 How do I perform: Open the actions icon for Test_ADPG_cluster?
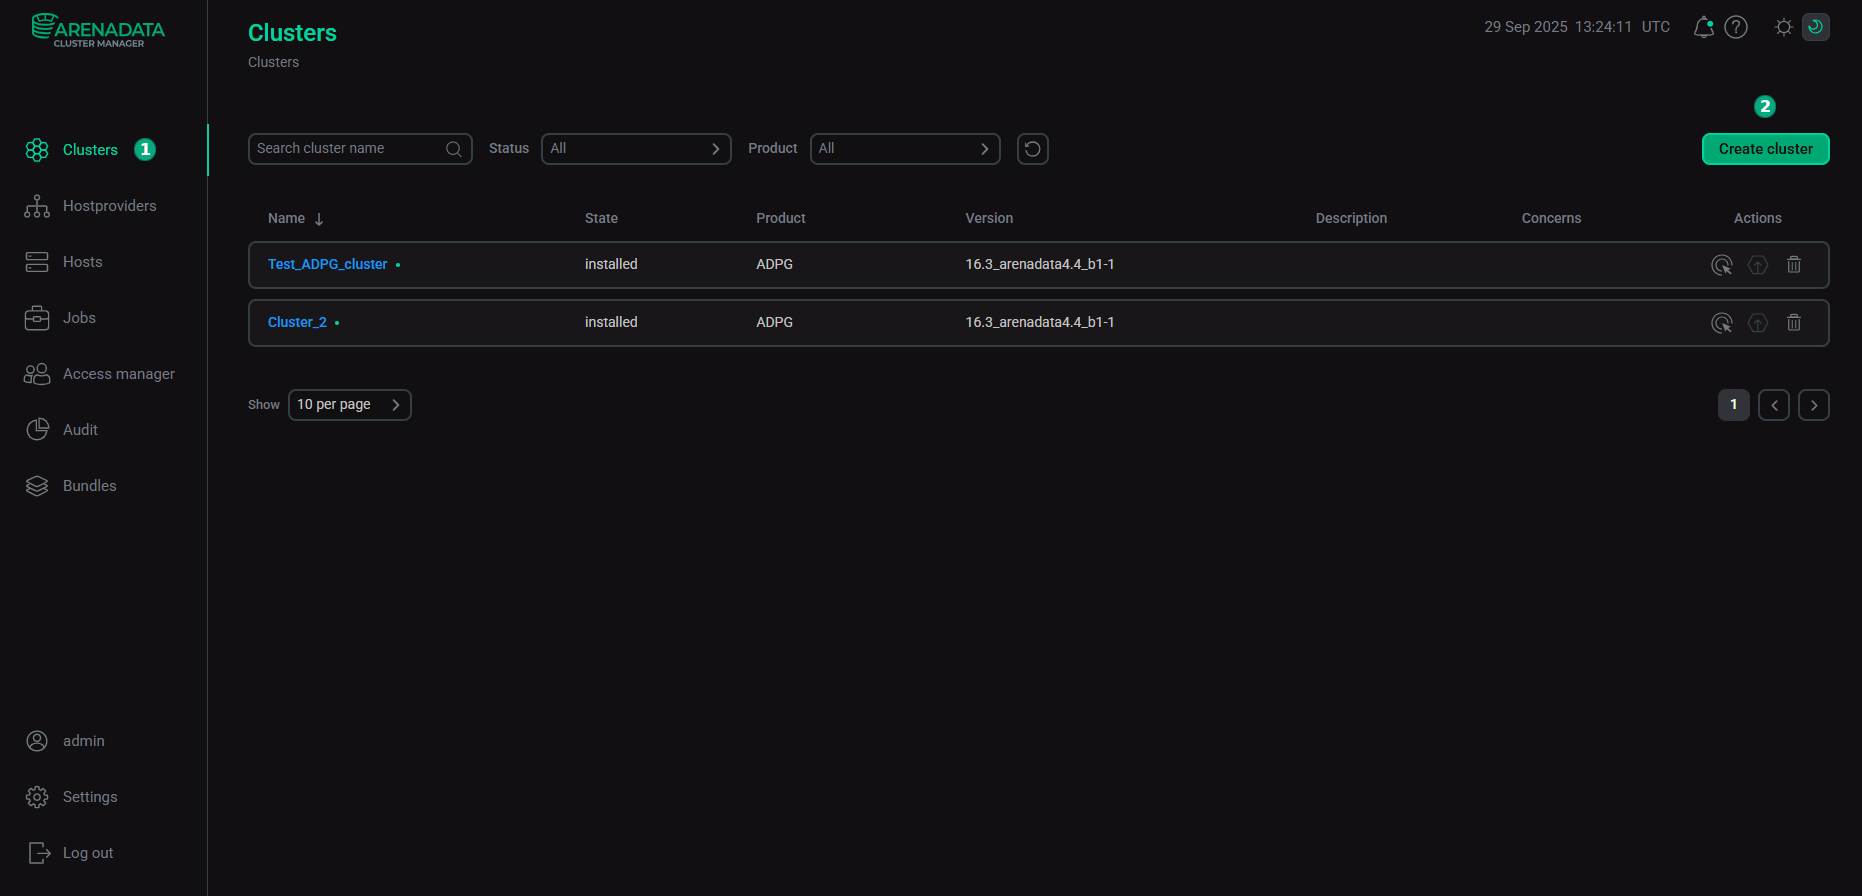1721,265
